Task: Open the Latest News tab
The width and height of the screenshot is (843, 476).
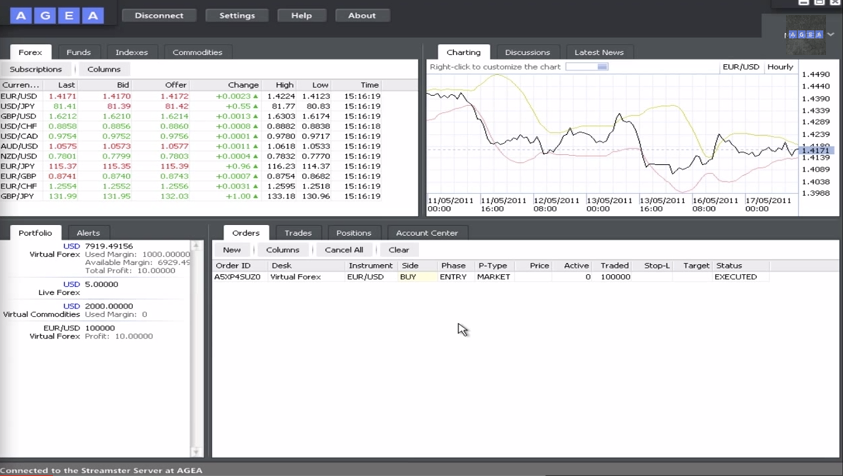Action: 599,52
